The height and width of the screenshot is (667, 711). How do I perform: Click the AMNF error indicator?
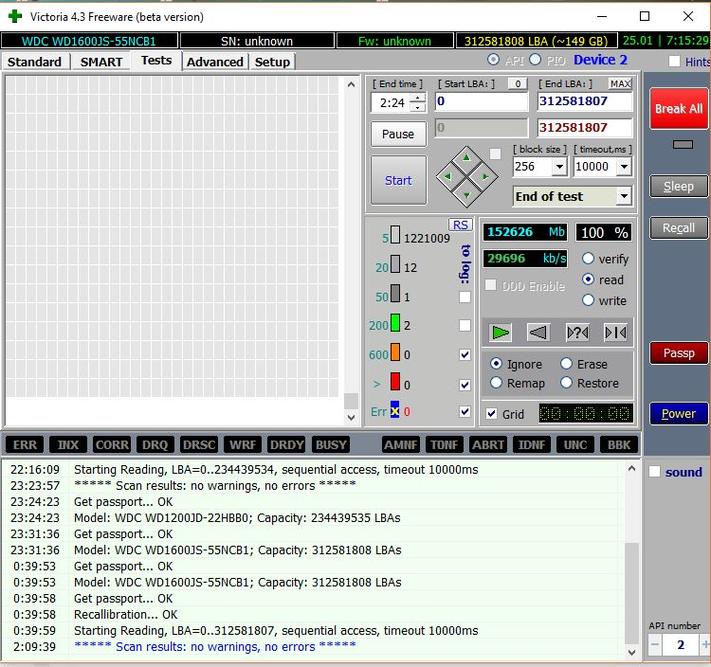pyautogui.click(x=401, y=445)
